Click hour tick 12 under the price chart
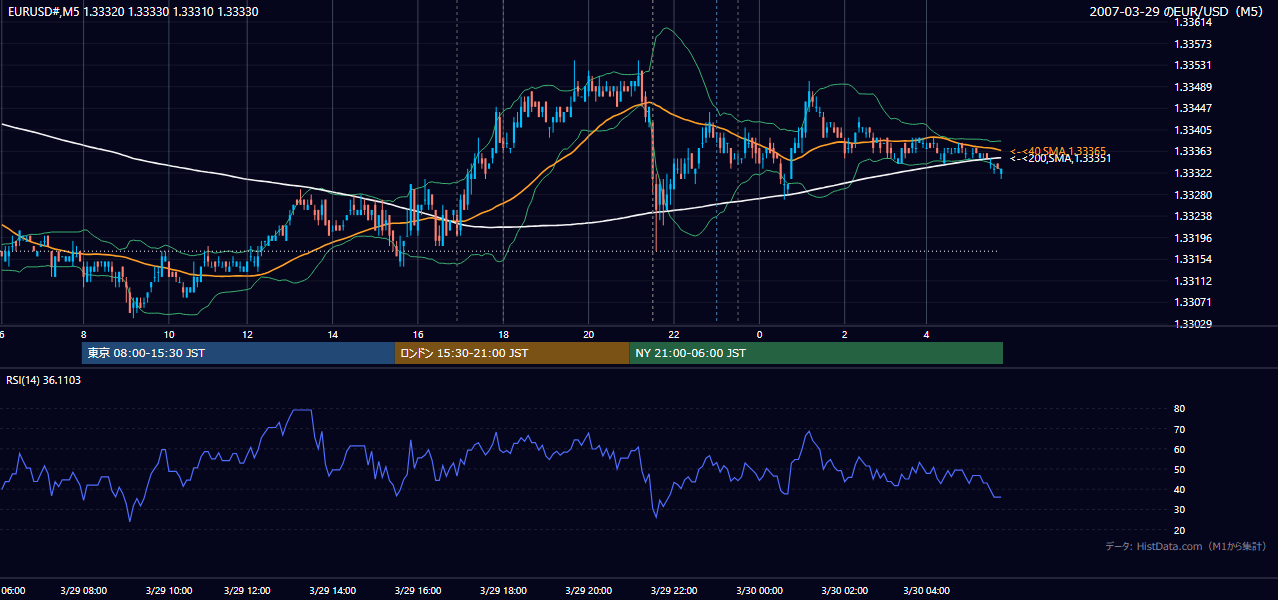This screenshot has width=1278, height=600. point(246,334)
